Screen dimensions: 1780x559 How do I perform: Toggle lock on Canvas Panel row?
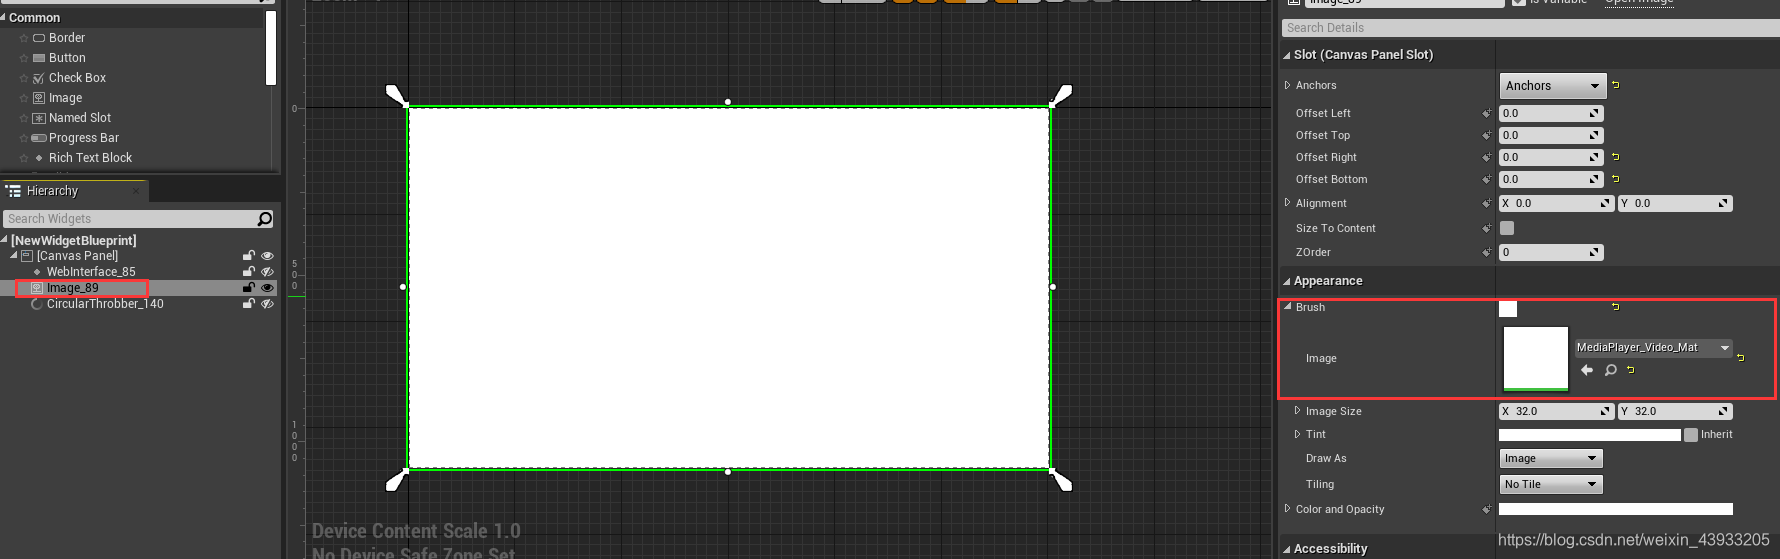point(249,256)
